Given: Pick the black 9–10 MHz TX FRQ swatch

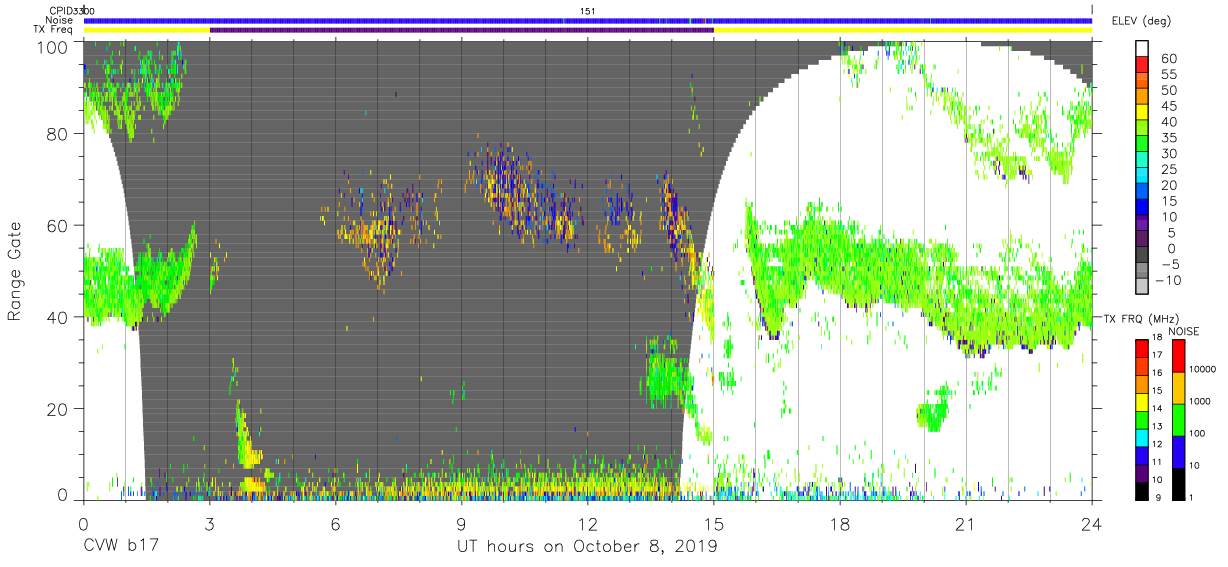Looking at the screenshot, I should click(1144, 490).
